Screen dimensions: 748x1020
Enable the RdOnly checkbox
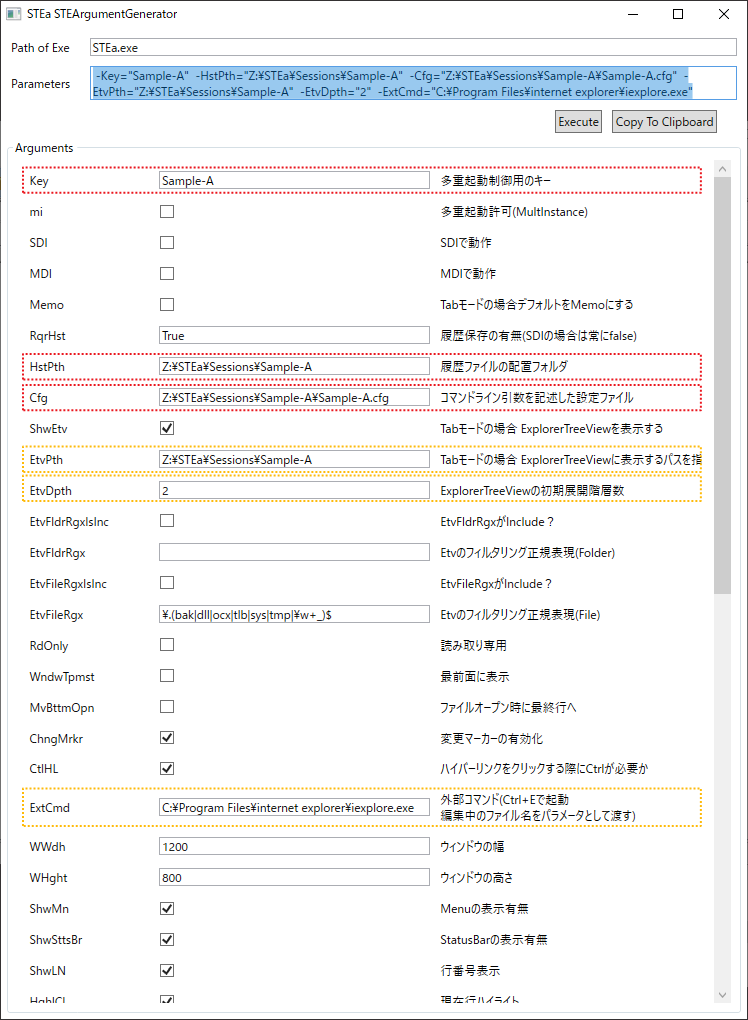[167, 645]
